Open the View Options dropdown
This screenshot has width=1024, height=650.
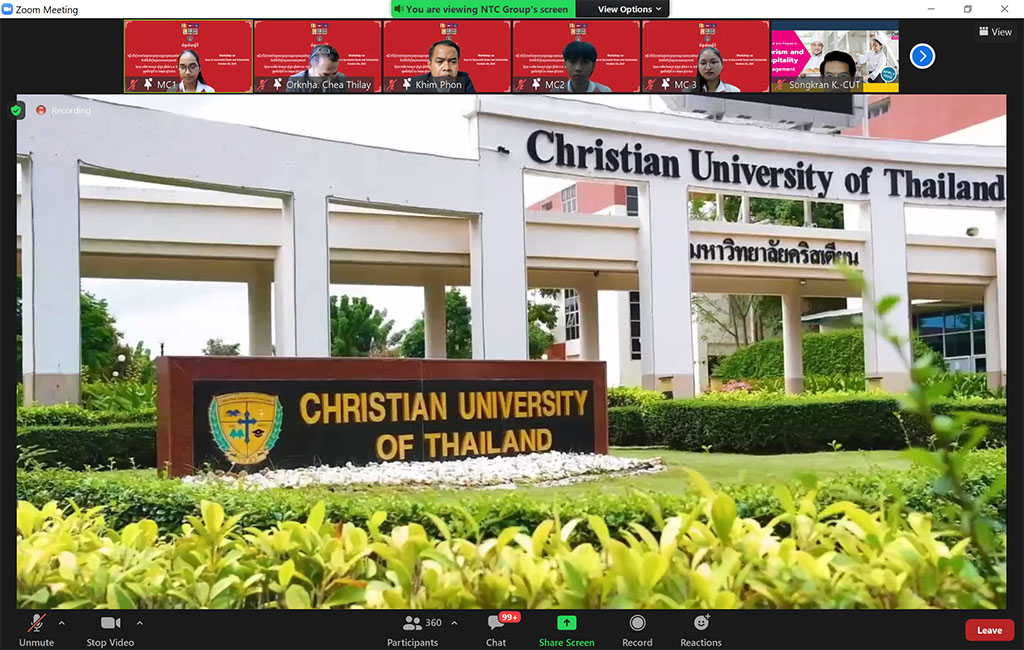pos(630,9)
